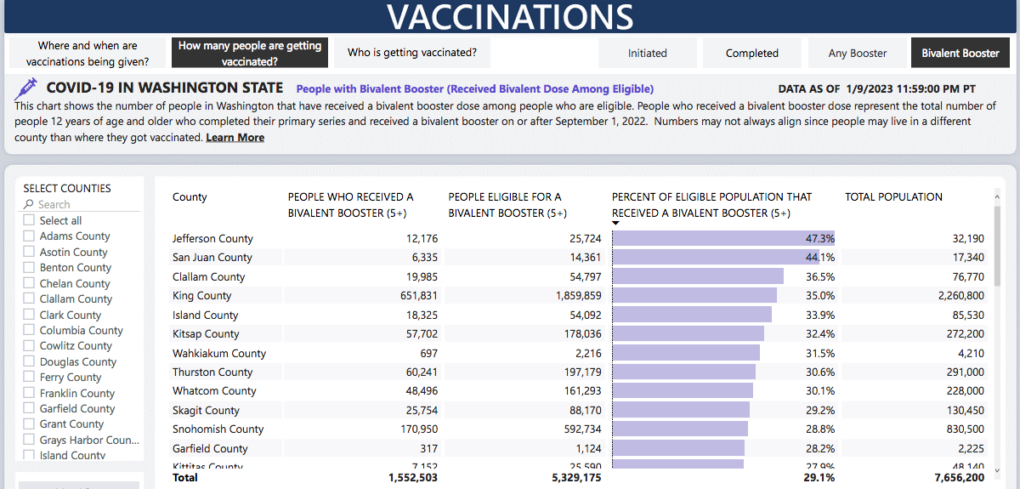Screen dimensions: 1020x489
Task: Sort by the County column header
Action: click(190, 197)
